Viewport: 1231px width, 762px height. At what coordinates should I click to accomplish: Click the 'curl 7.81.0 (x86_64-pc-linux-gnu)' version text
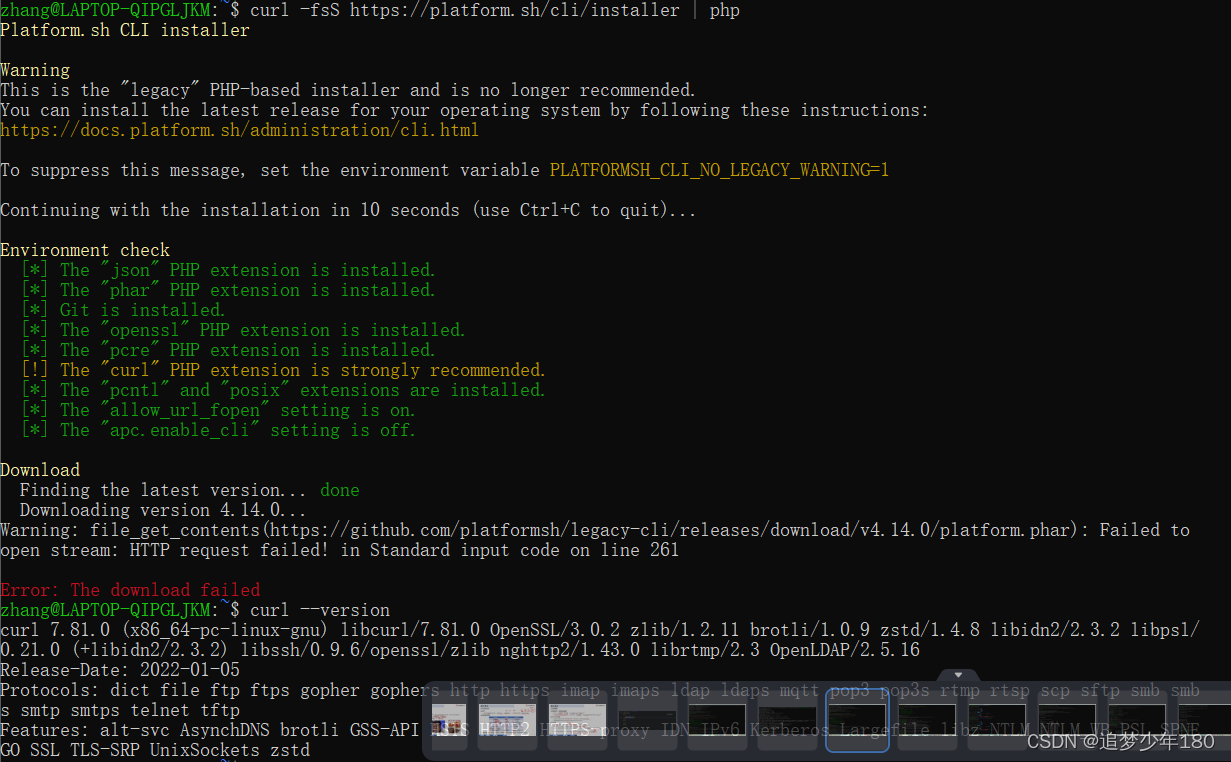coord(165,630)
